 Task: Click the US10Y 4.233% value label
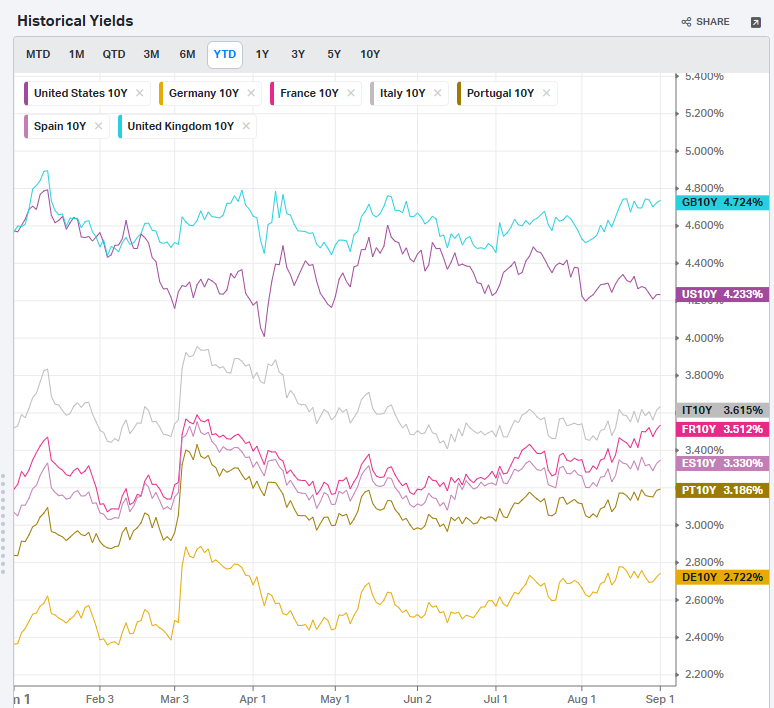click(722, 294)
